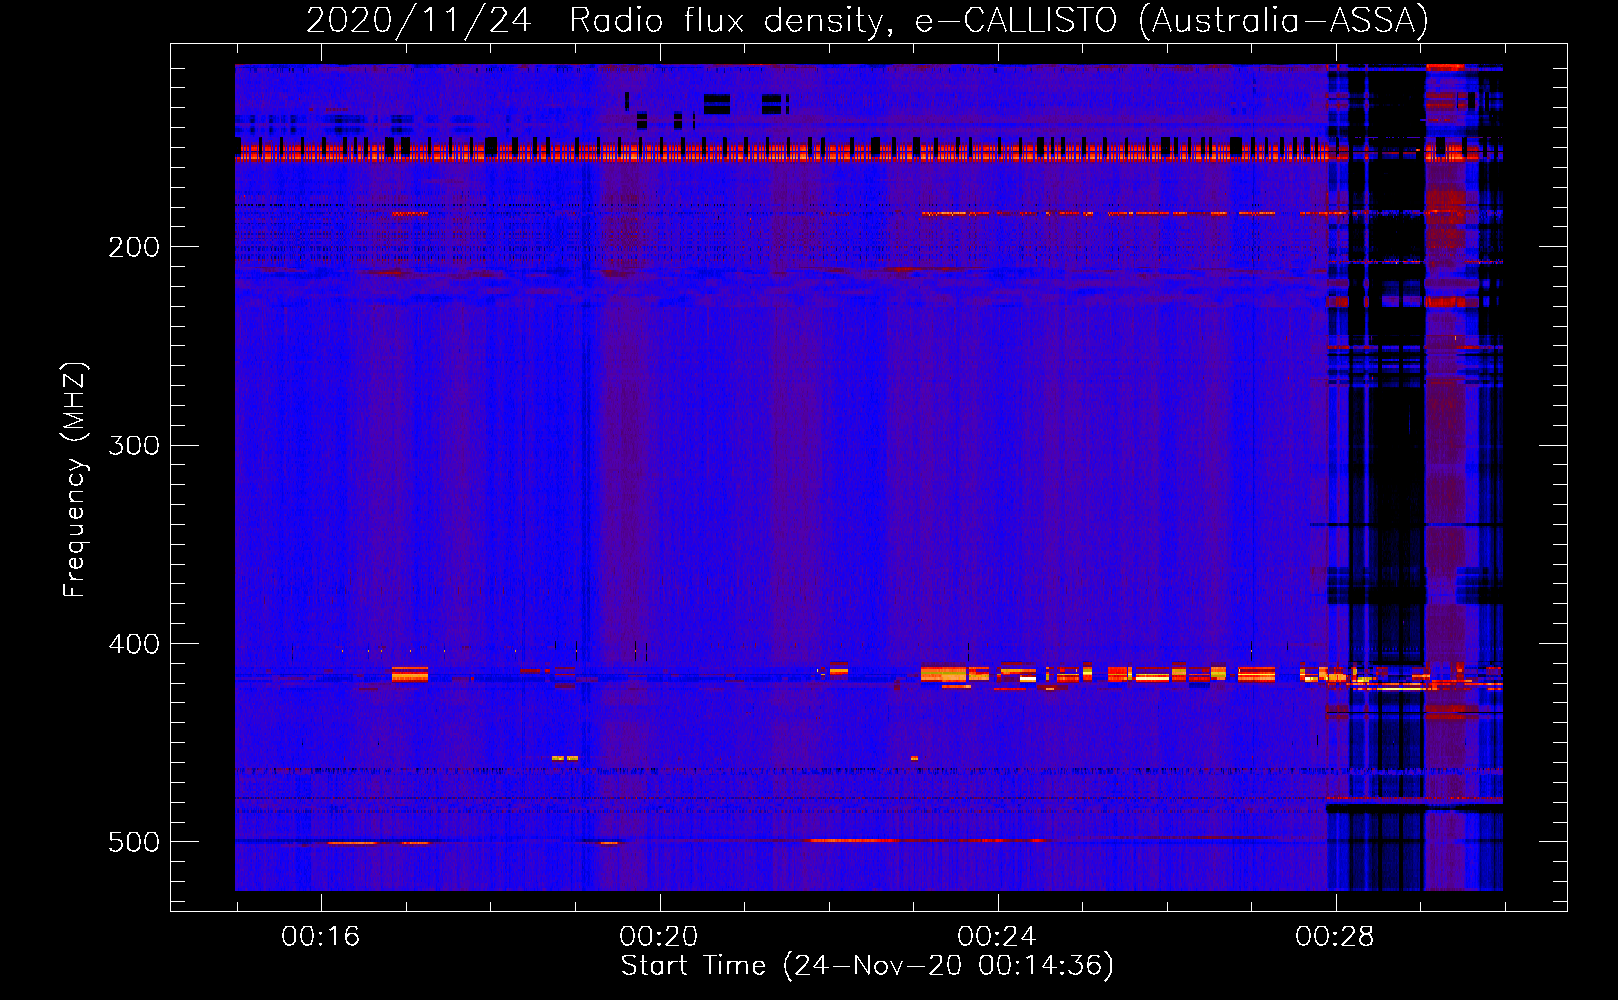Click the 00:28 time tick label
1618x1000 pixels.
[1334, 937]
